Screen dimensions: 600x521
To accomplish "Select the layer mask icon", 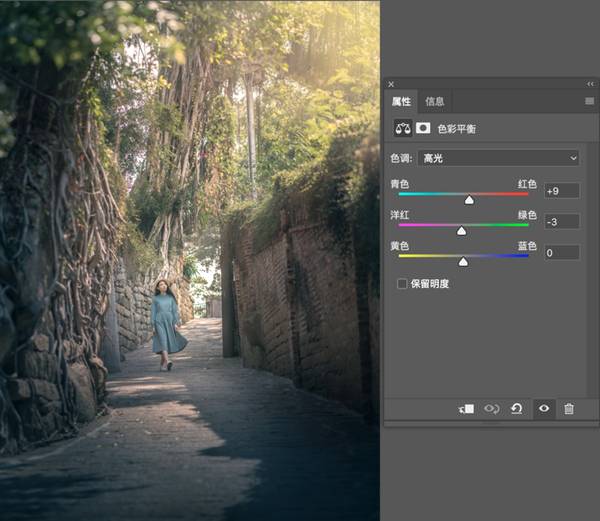I will 423,128.
